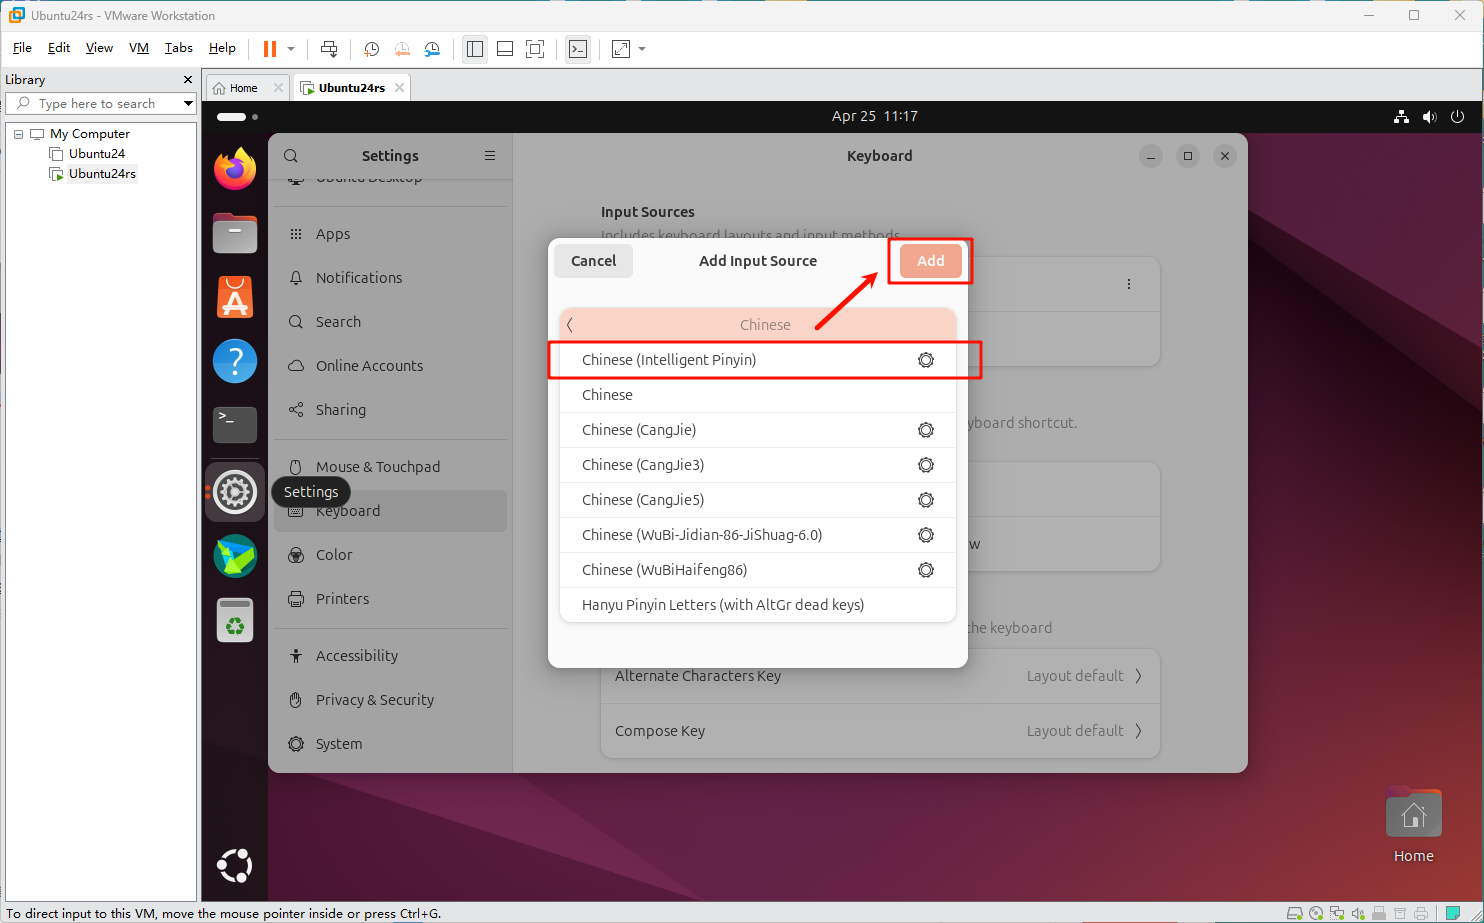Click the settings gear for Chinese (Intelligent Pinyin)
The height and width of the screenshot is (923, 1484).
tap(926, 360)
